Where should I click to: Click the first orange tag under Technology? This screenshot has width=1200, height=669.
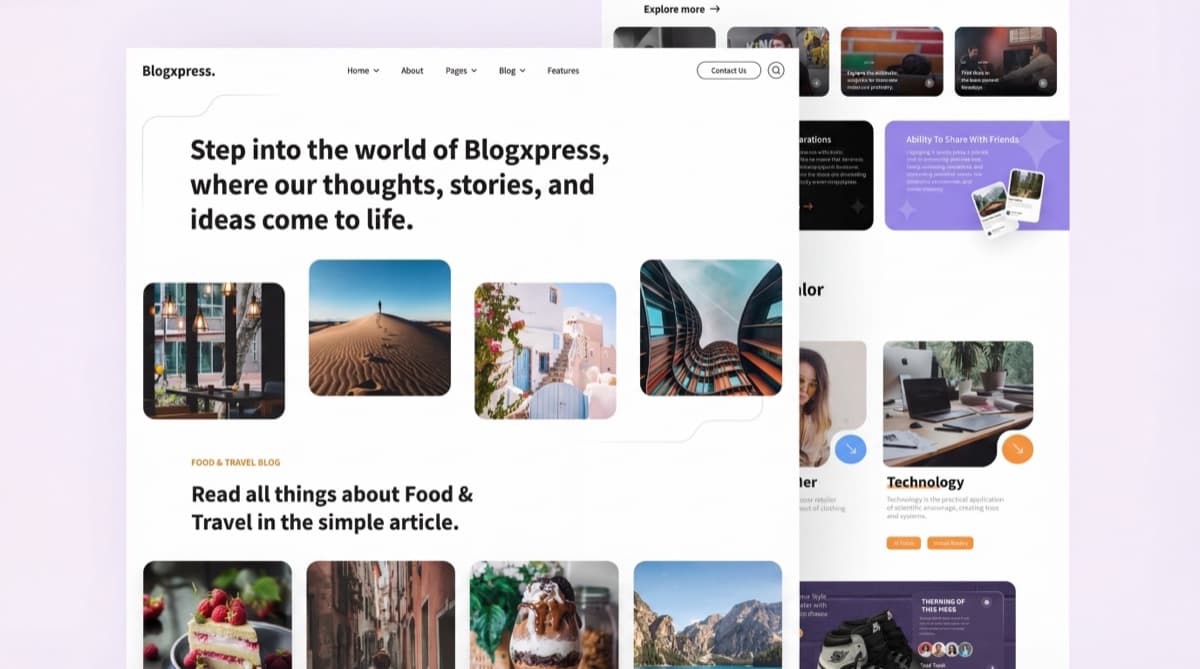coord(903,543)
